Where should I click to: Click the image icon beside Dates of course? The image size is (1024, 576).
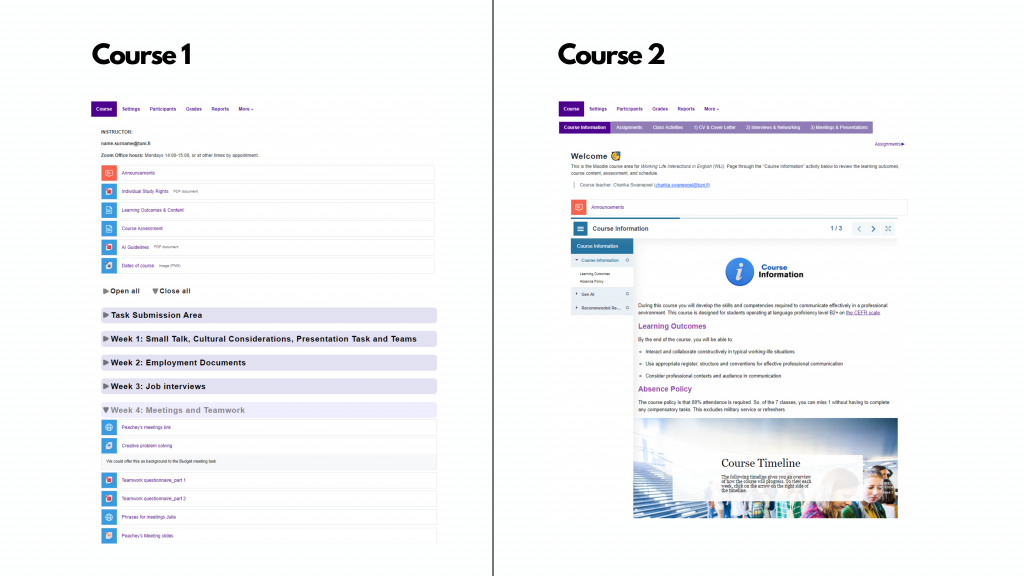tap(109, 266)
